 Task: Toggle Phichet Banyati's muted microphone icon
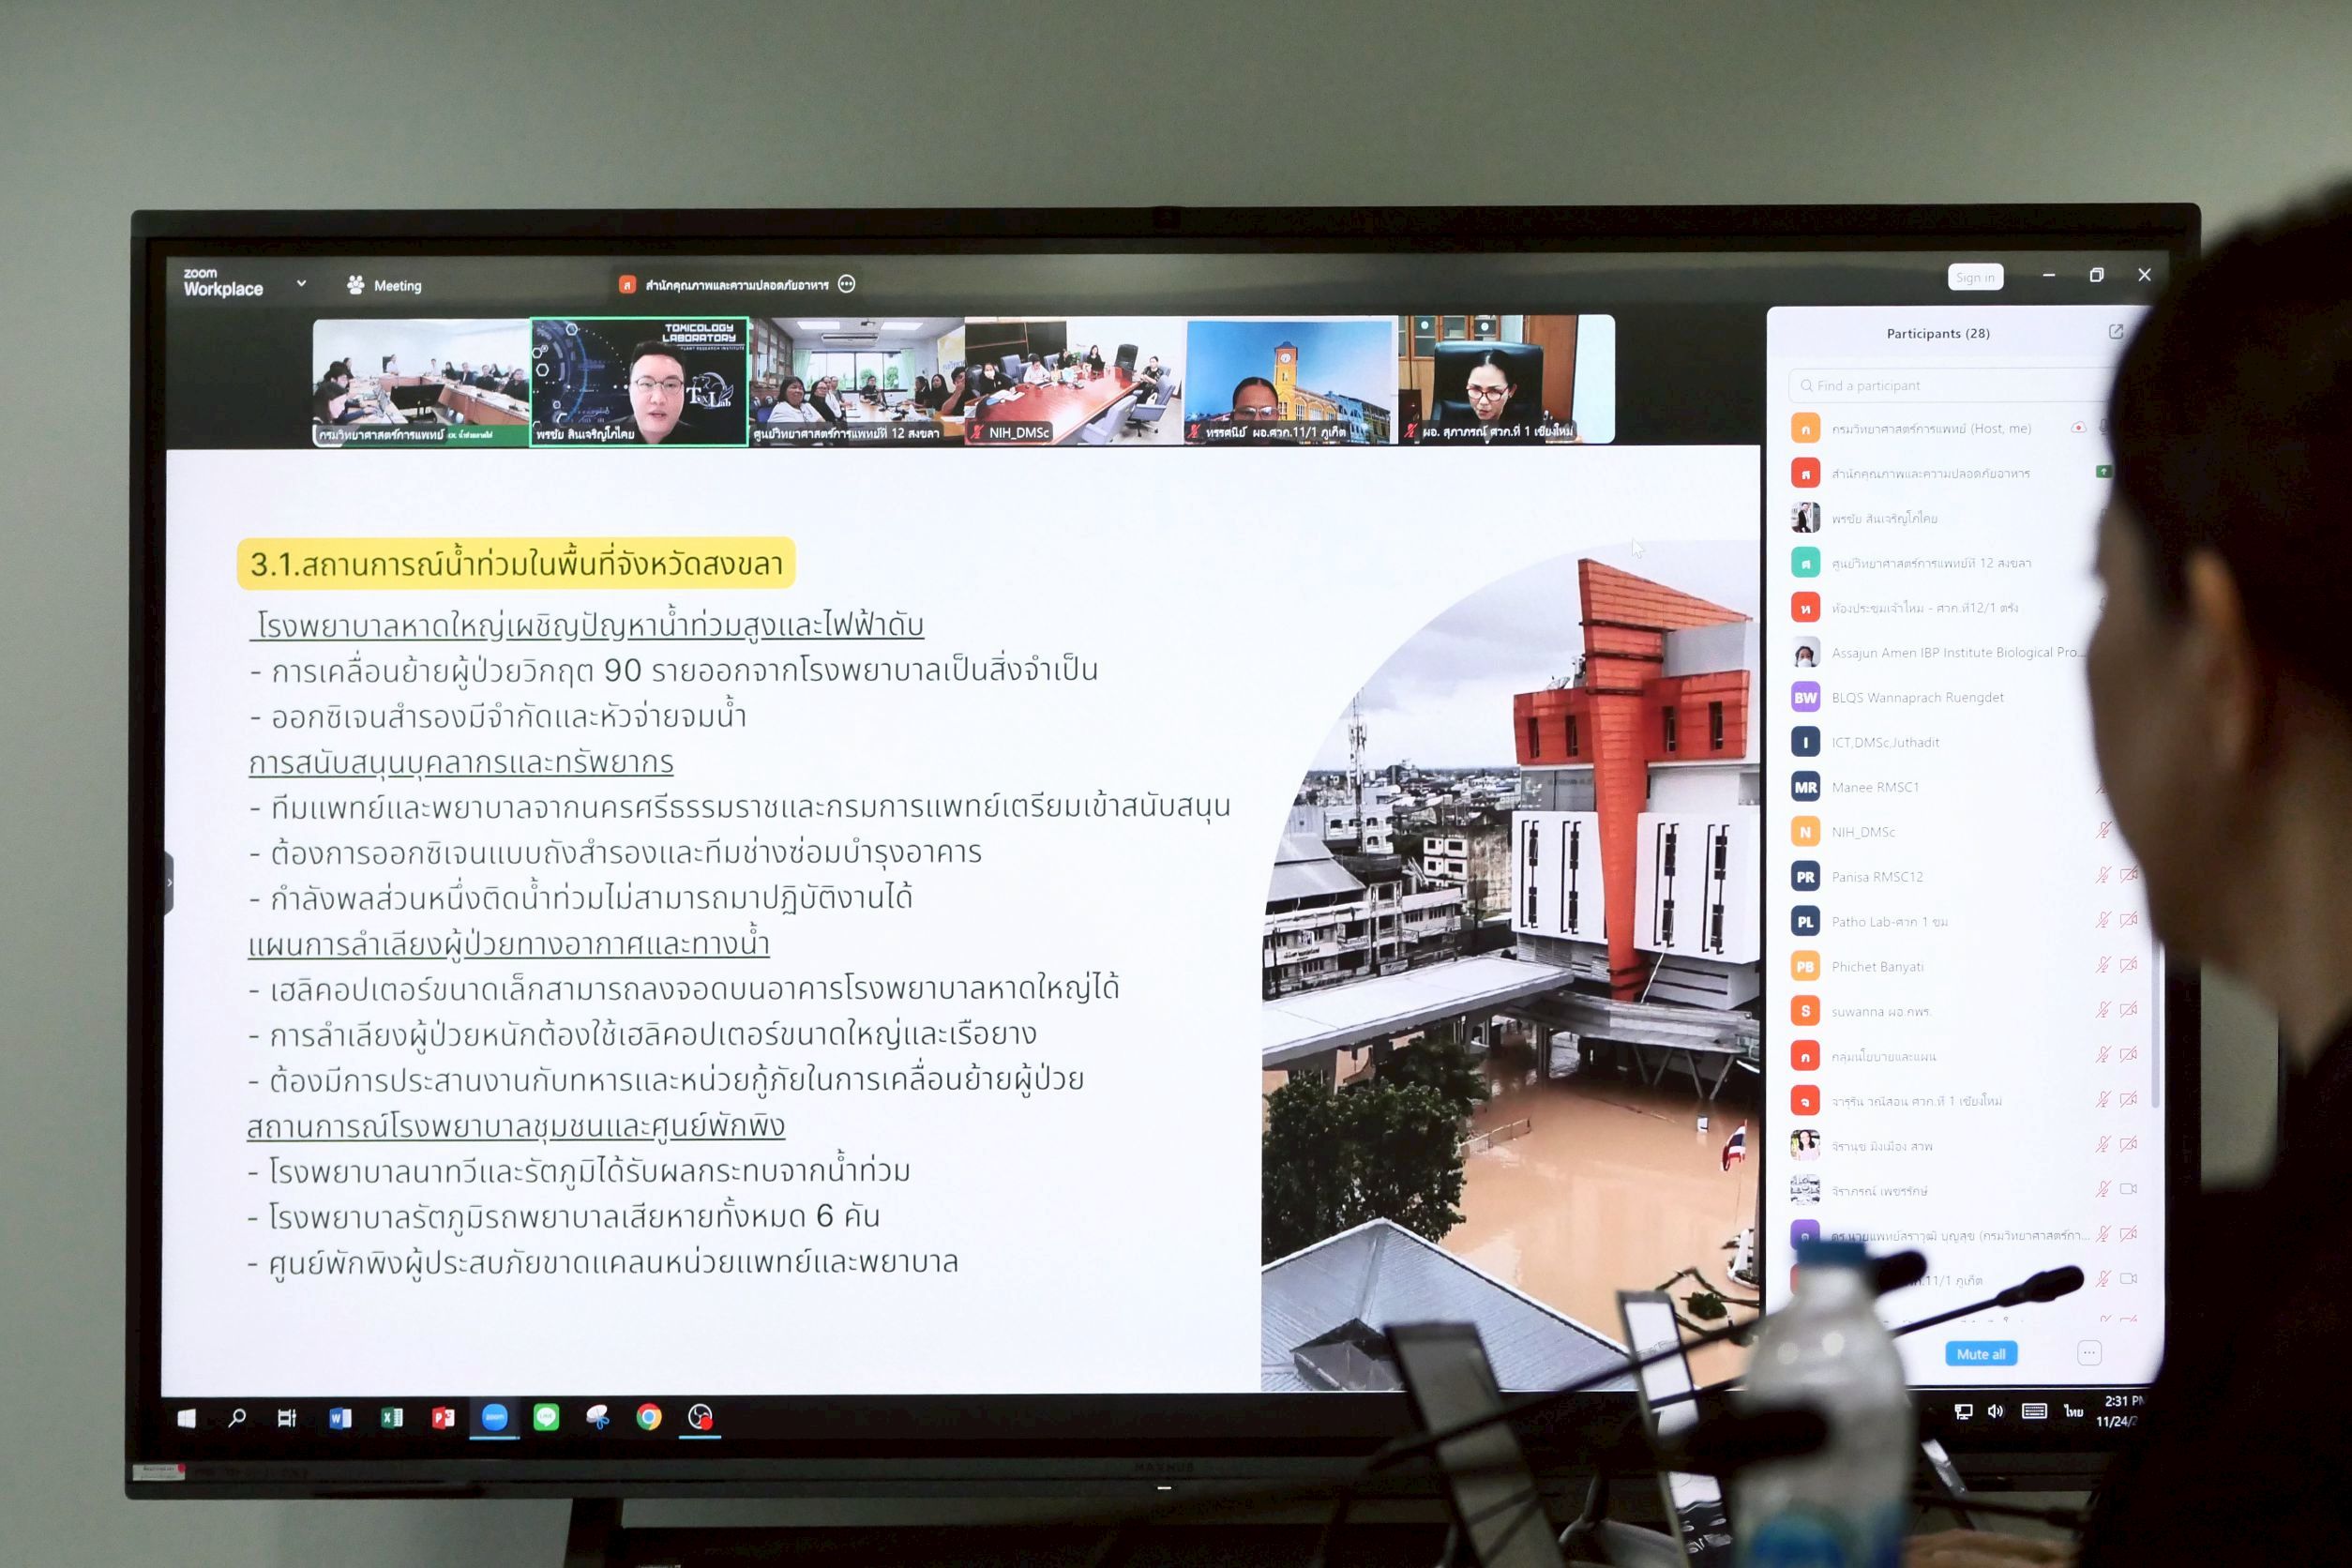(x=2103, y=965)
